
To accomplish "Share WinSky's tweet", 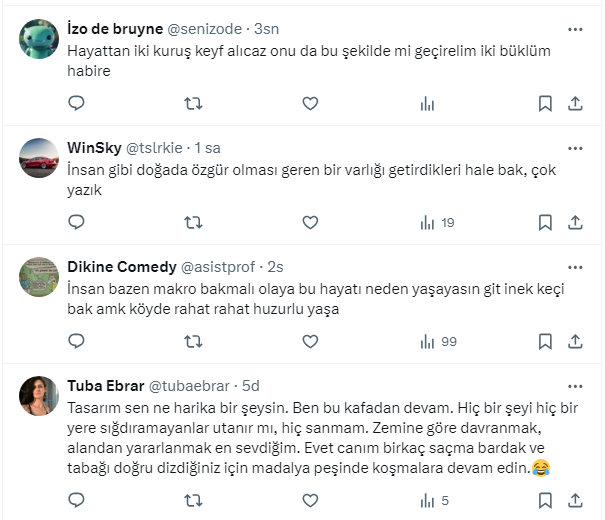I will 575,222.
